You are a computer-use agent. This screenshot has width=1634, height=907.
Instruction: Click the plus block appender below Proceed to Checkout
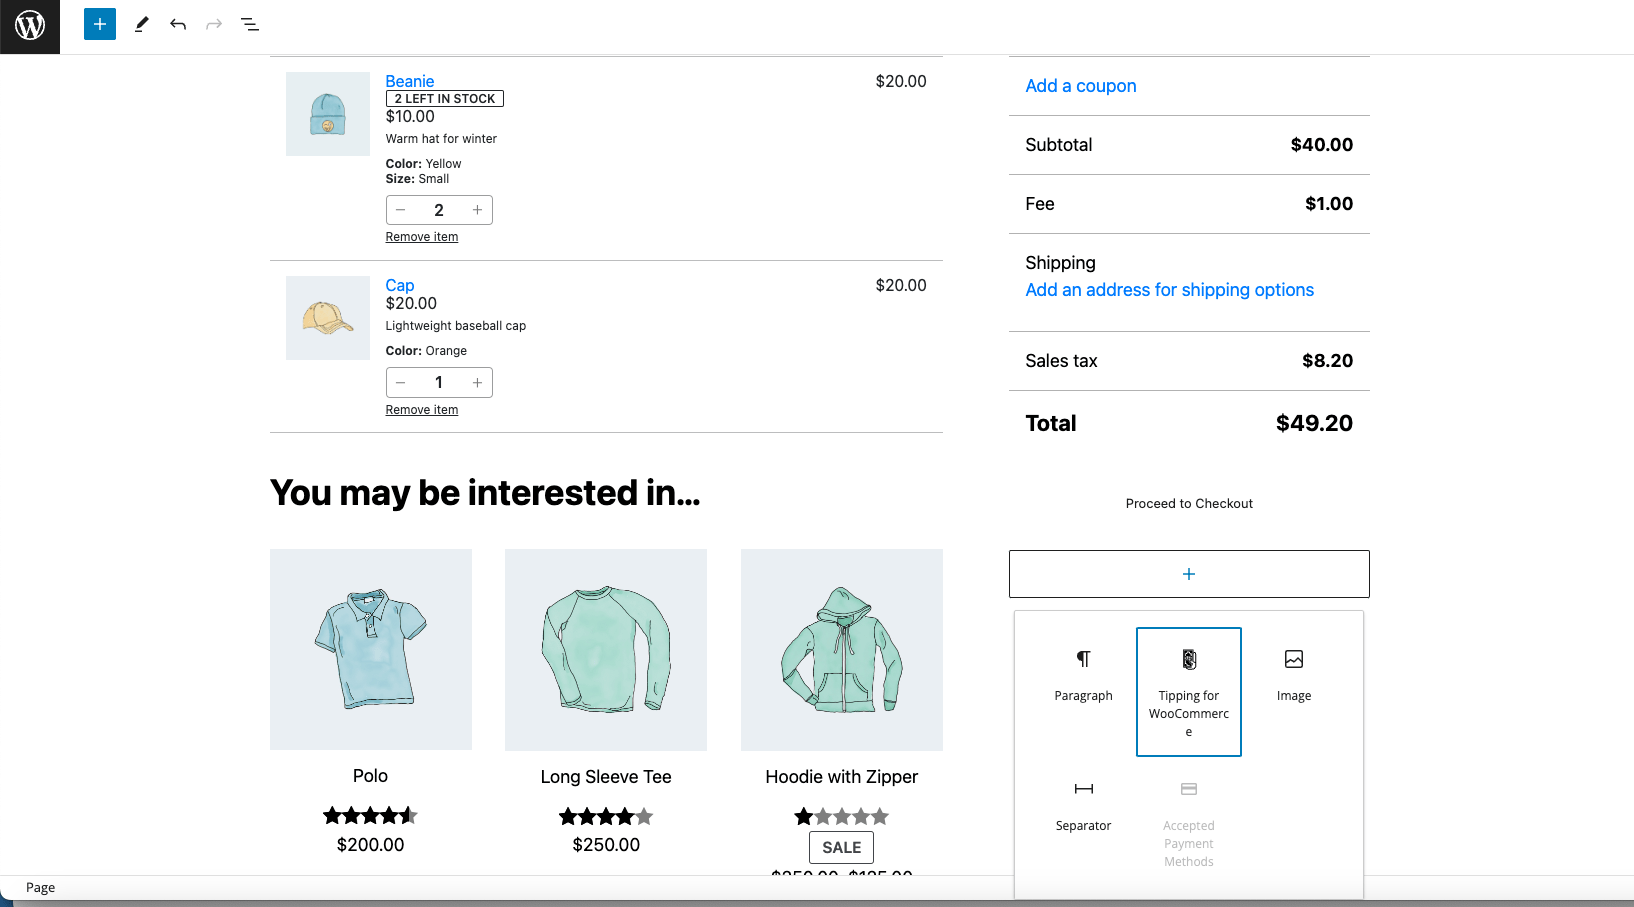pos(1188,574)
